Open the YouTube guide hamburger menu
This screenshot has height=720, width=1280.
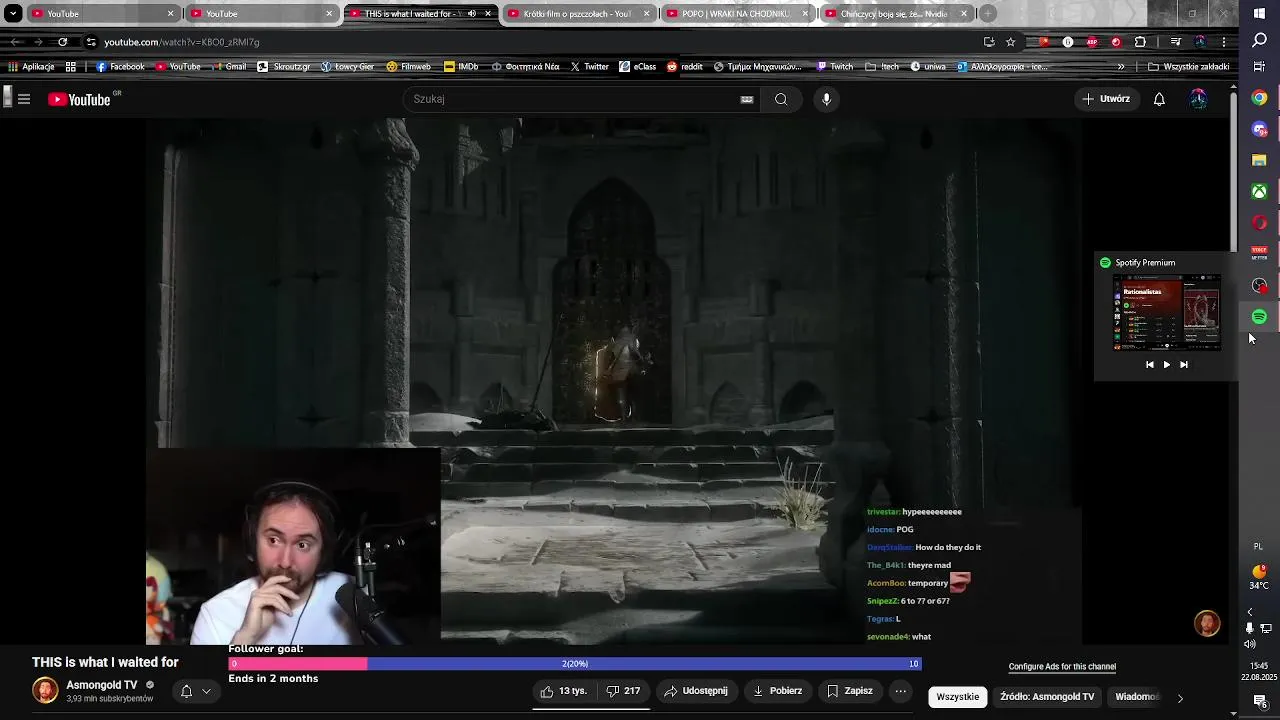24,99
